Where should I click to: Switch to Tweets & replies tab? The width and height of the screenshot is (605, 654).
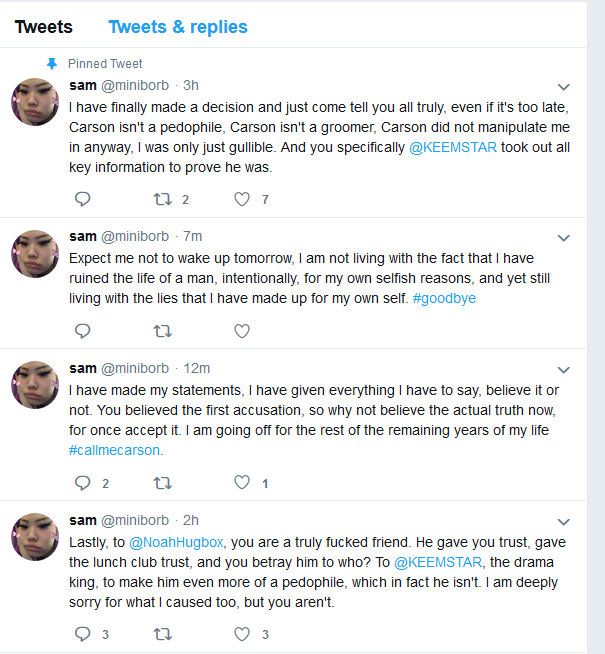(x=178, y=27)
